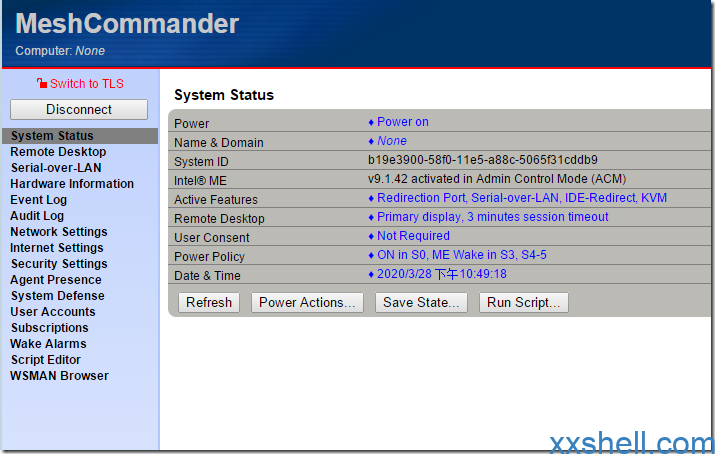Viewport: 715px width, 454px height.
Task: Click the Save State button
Action: (x=421, y=303)
